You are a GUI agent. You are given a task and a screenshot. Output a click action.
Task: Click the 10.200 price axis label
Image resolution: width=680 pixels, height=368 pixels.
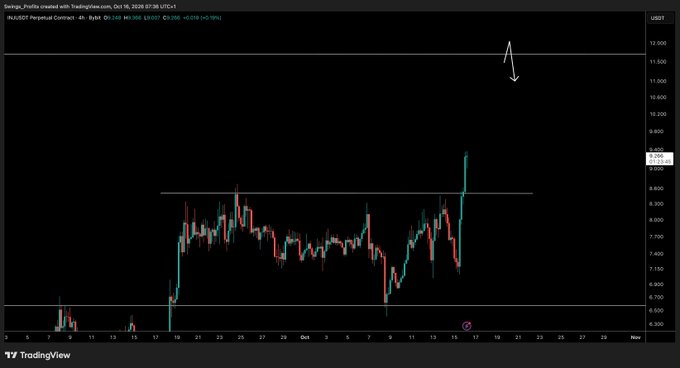657,114
